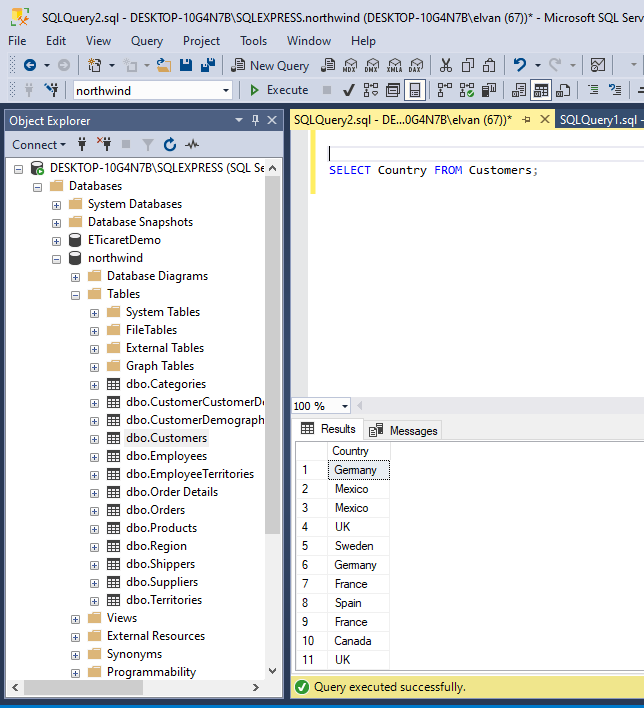The width and height of the screenshot is (644, 708).
Task: Expand the Views folder
Action: pyautogui.click(x=75, y=619)
